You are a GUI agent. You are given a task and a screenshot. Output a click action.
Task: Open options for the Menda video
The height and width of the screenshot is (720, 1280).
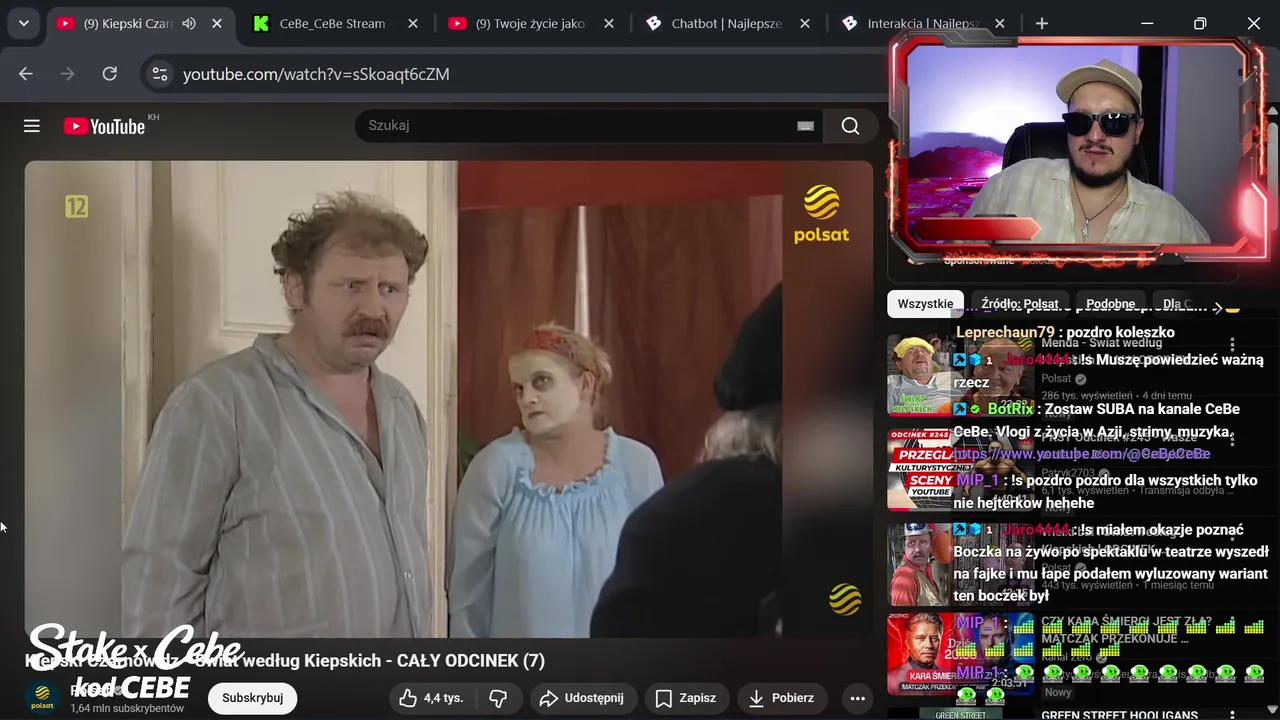click(1232, 345)
